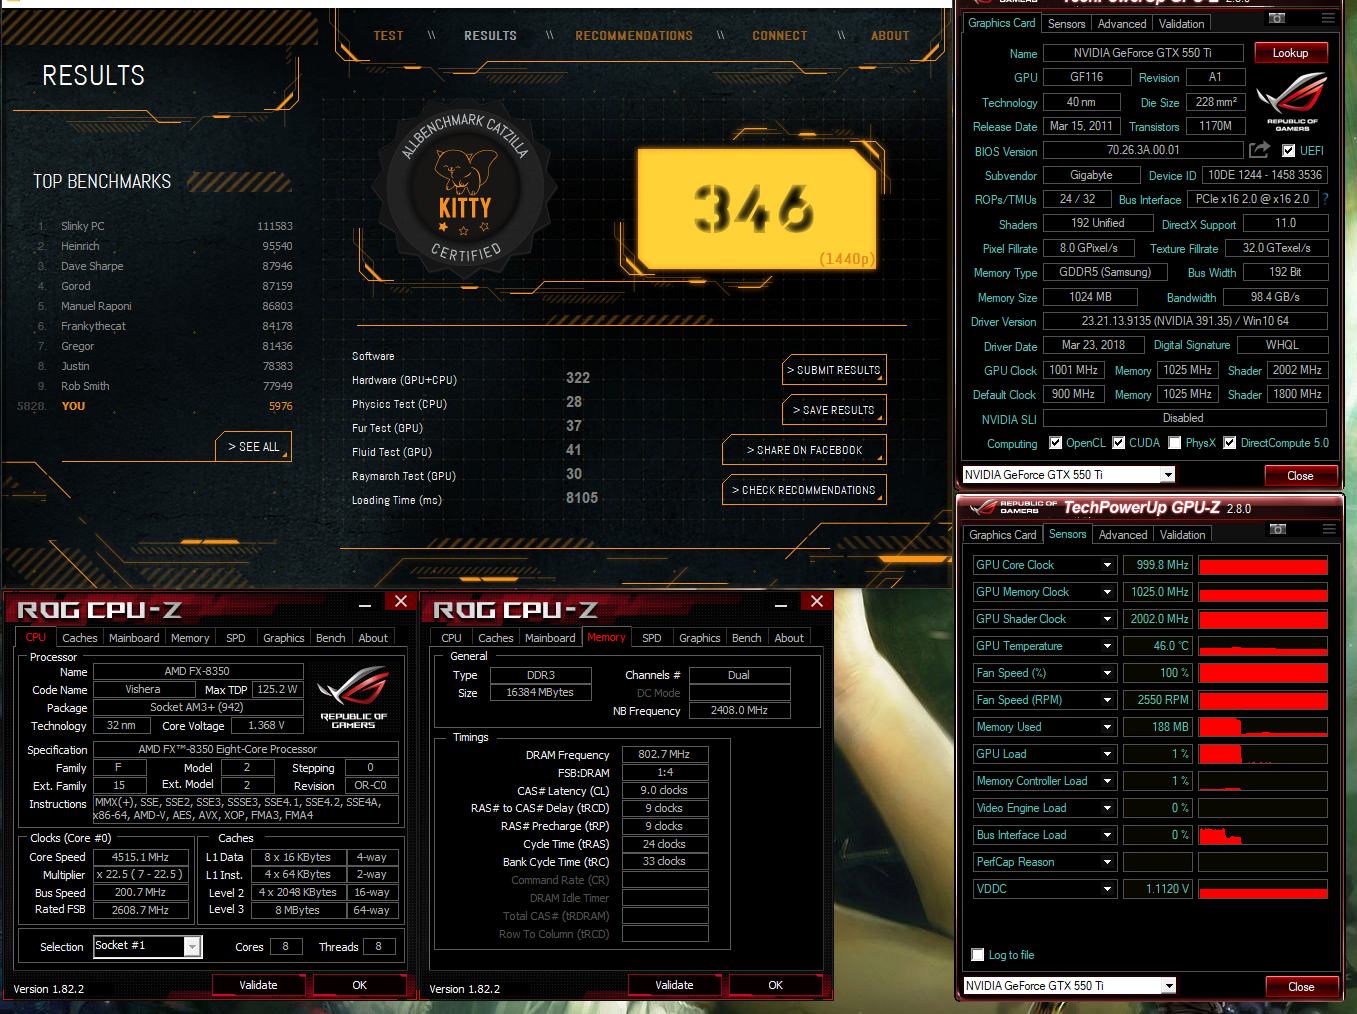The image size is (1357, 1014).
Task: Enable the PhysX checkbox
Action: pyautogui.click(x=1175, y=443)
